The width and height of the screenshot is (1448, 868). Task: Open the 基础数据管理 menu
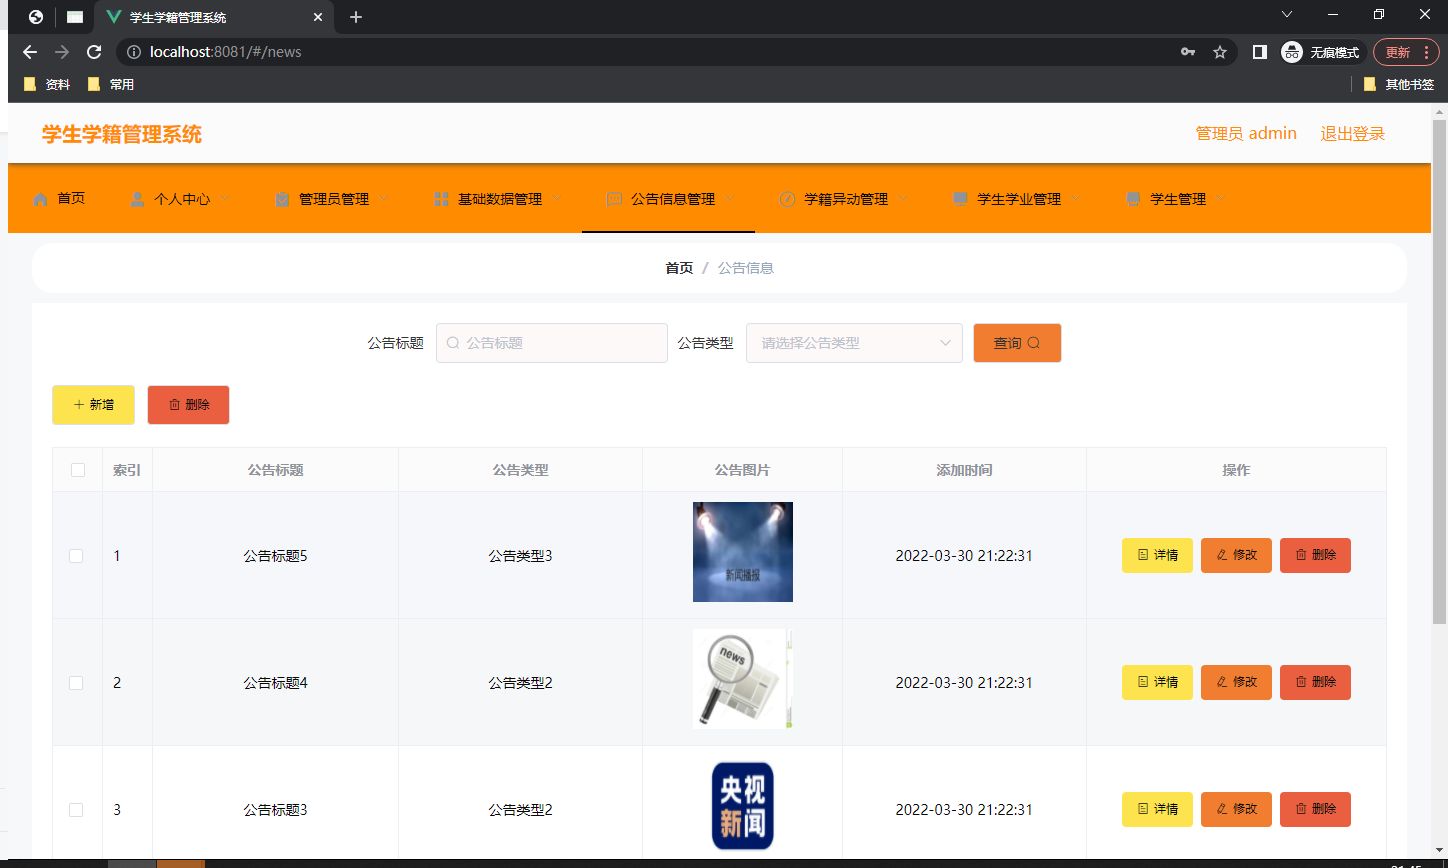498,199
